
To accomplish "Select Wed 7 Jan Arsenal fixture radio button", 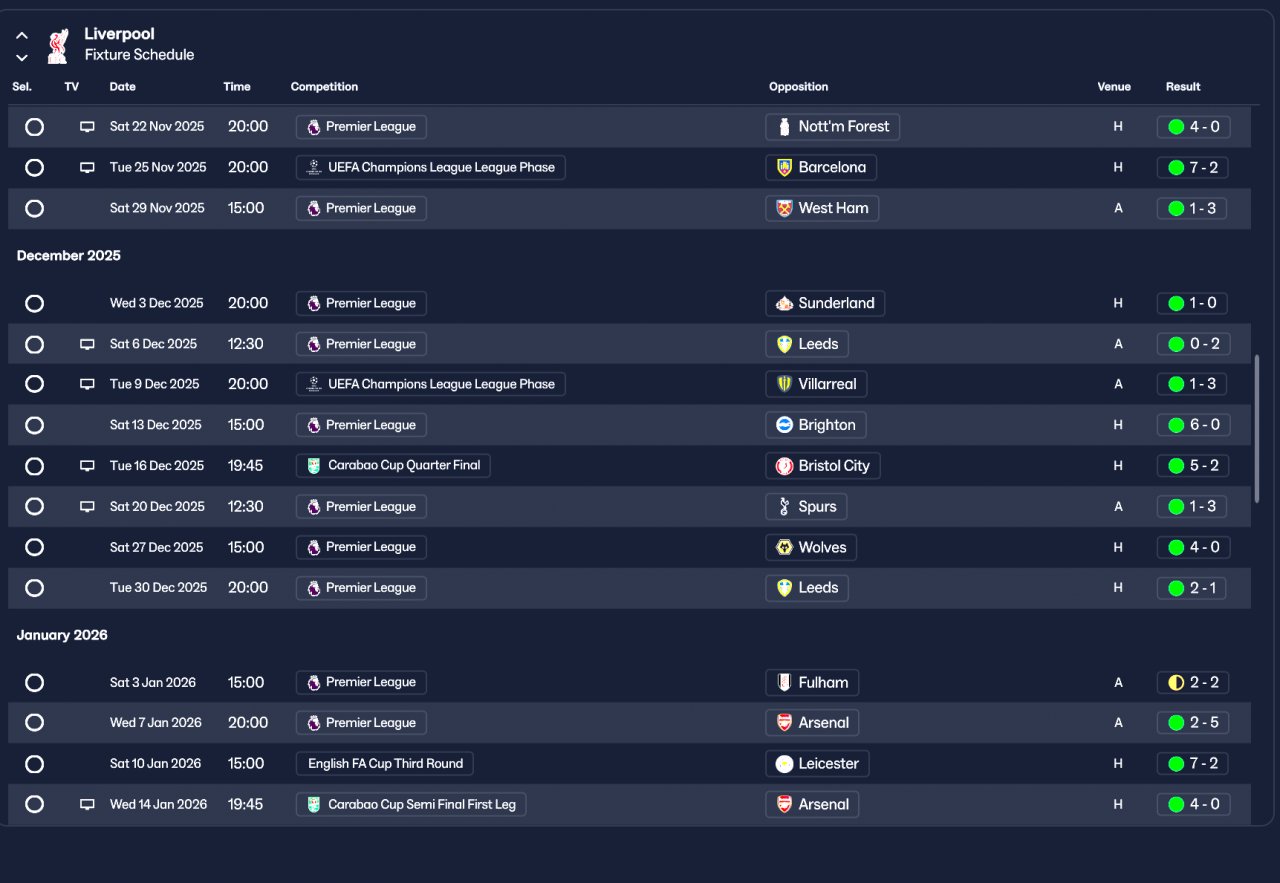I will [34, 723].
